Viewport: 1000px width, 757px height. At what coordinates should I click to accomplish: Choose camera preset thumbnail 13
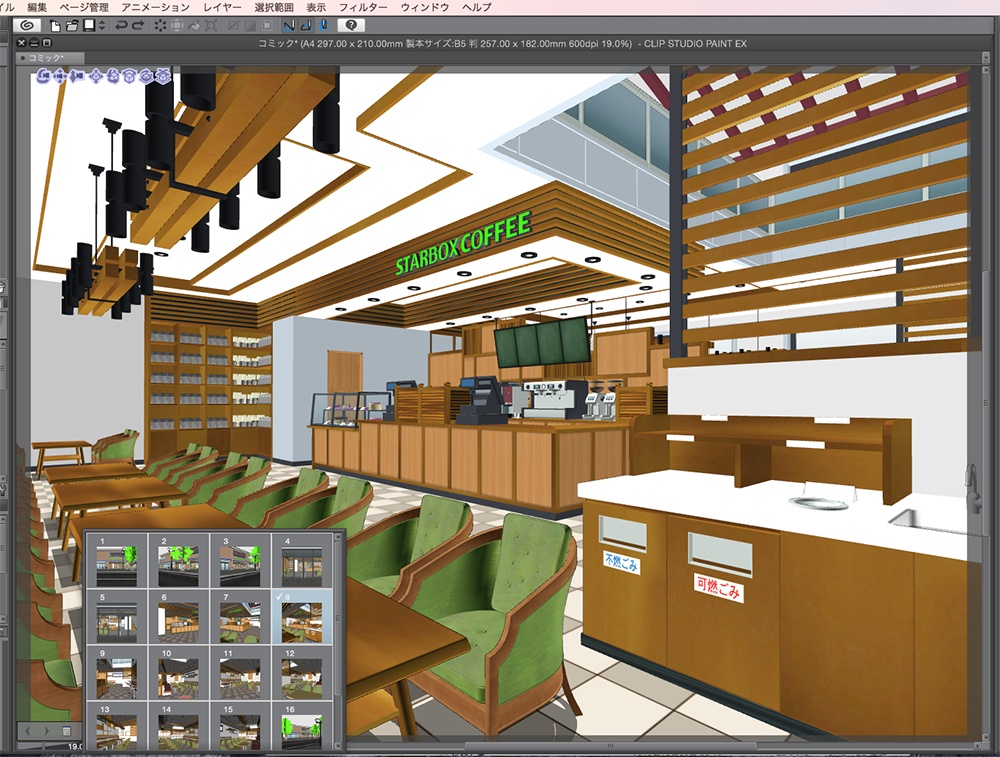pos(117,726)
